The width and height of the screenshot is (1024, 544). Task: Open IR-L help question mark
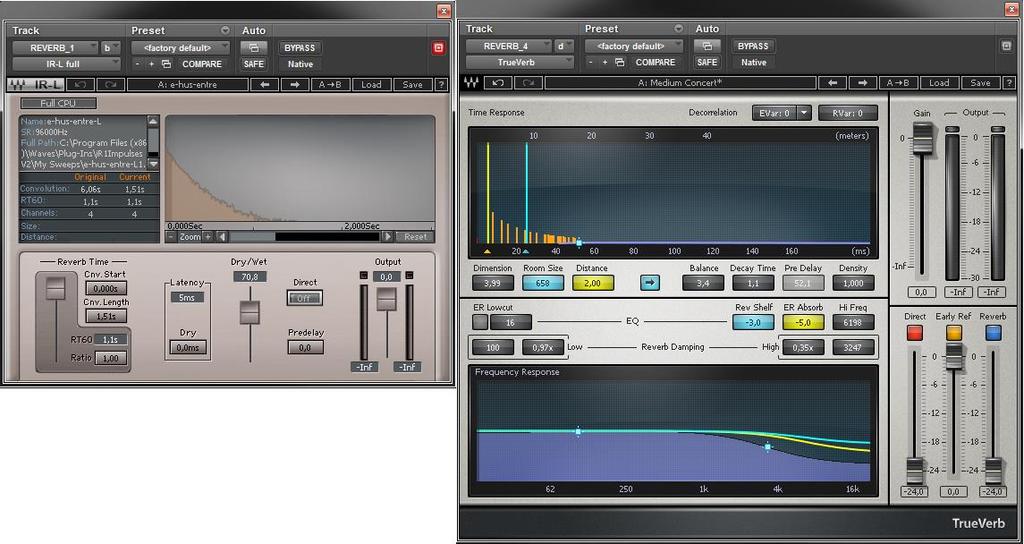[x=441, y=85]
